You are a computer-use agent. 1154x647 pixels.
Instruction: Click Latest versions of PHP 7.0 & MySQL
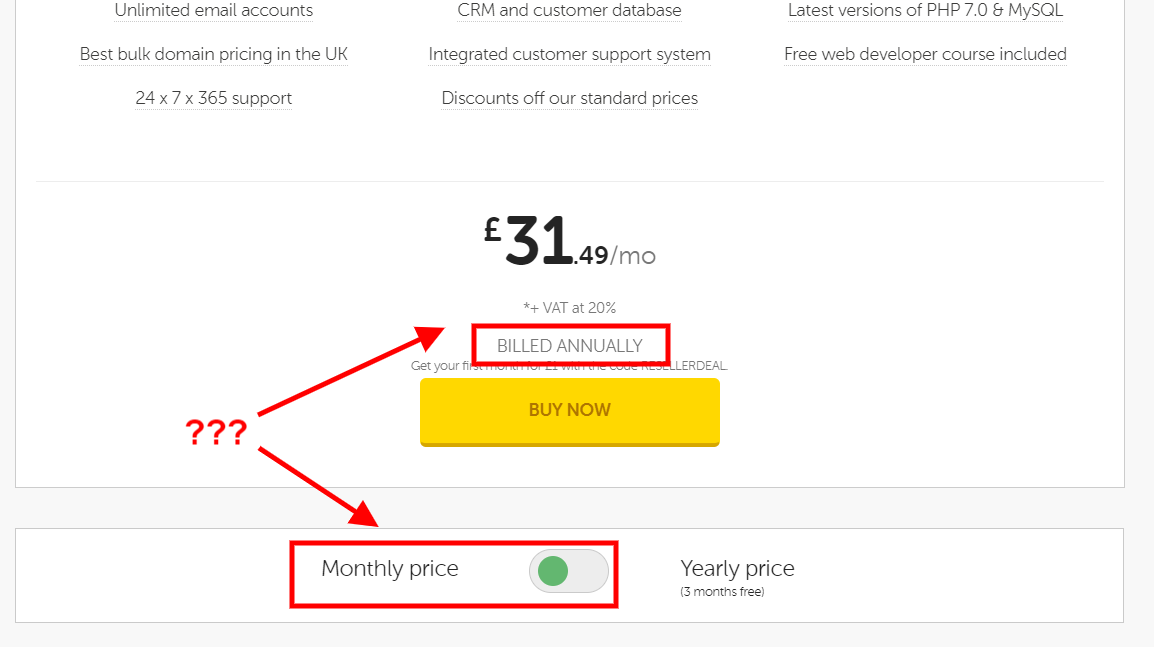[925, 11]
